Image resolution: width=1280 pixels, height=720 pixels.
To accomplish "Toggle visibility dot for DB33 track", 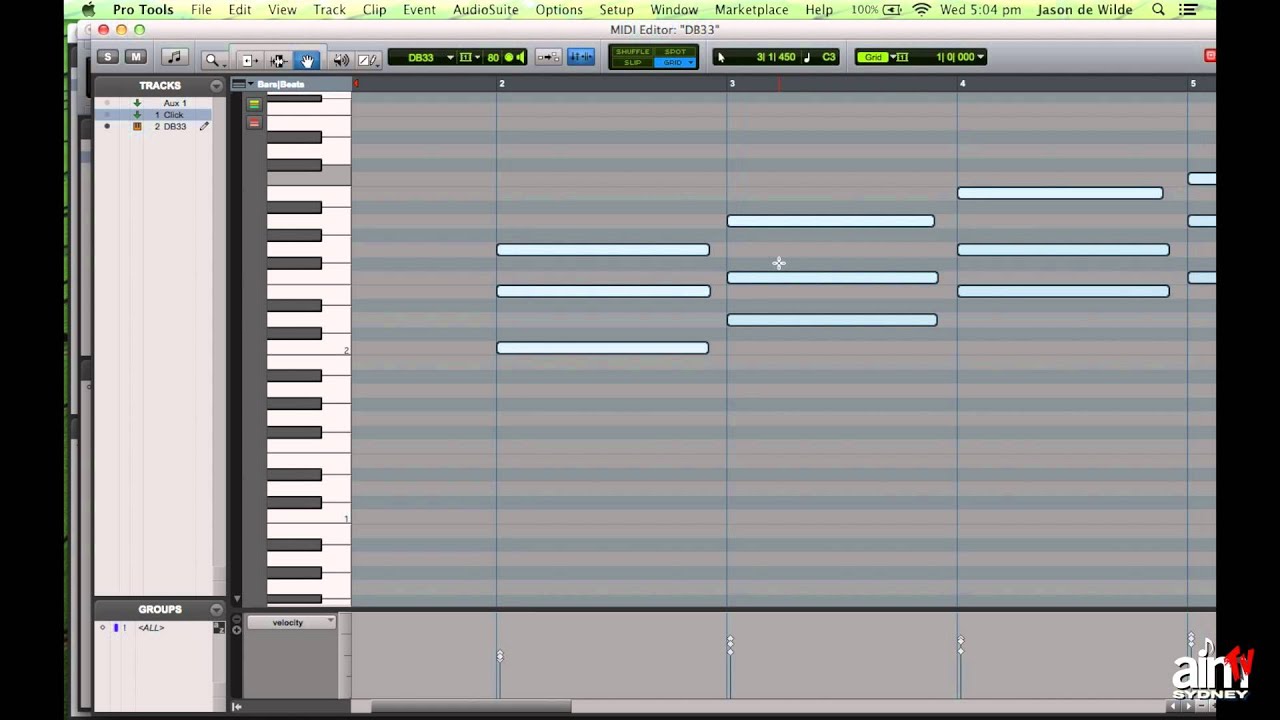I will [x=107, y=127].
